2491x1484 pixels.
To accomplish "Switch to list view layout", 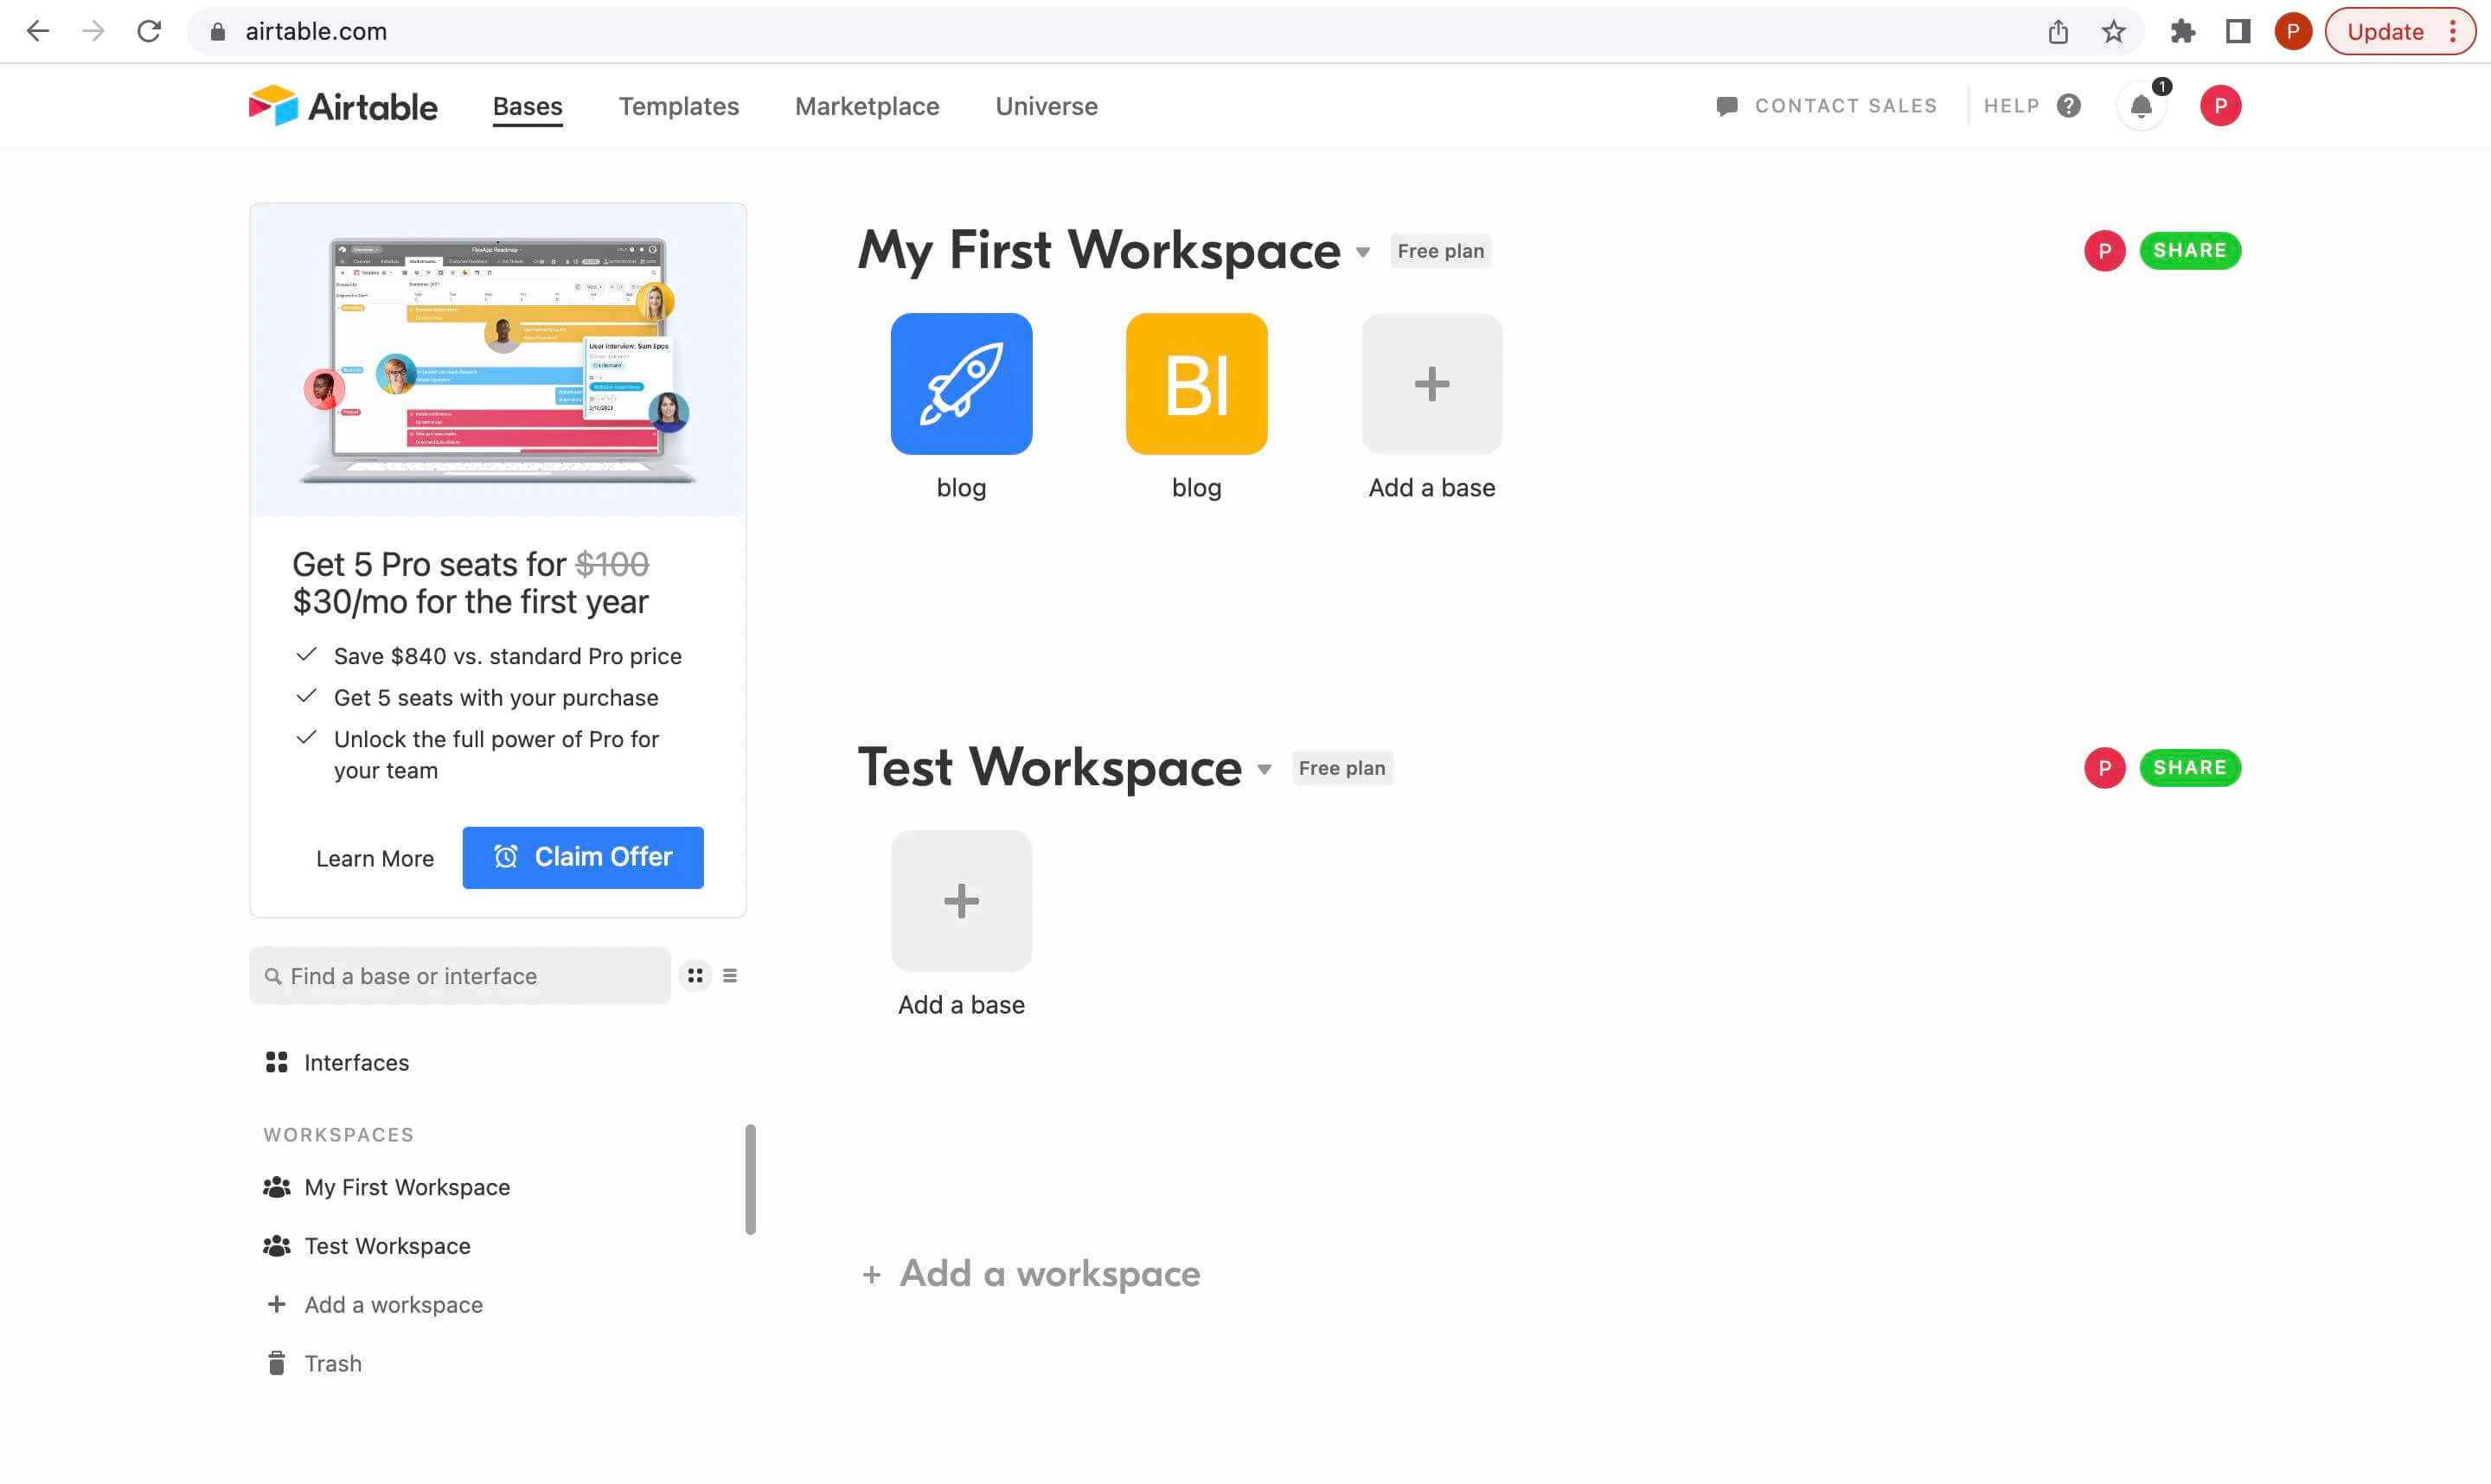I will 730,975.
